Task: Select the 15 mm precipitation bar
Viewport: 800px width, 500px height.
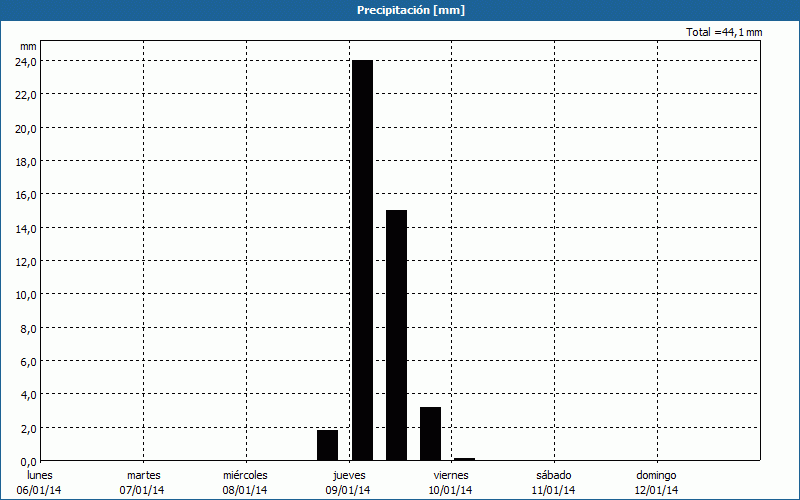Action: 396,335
